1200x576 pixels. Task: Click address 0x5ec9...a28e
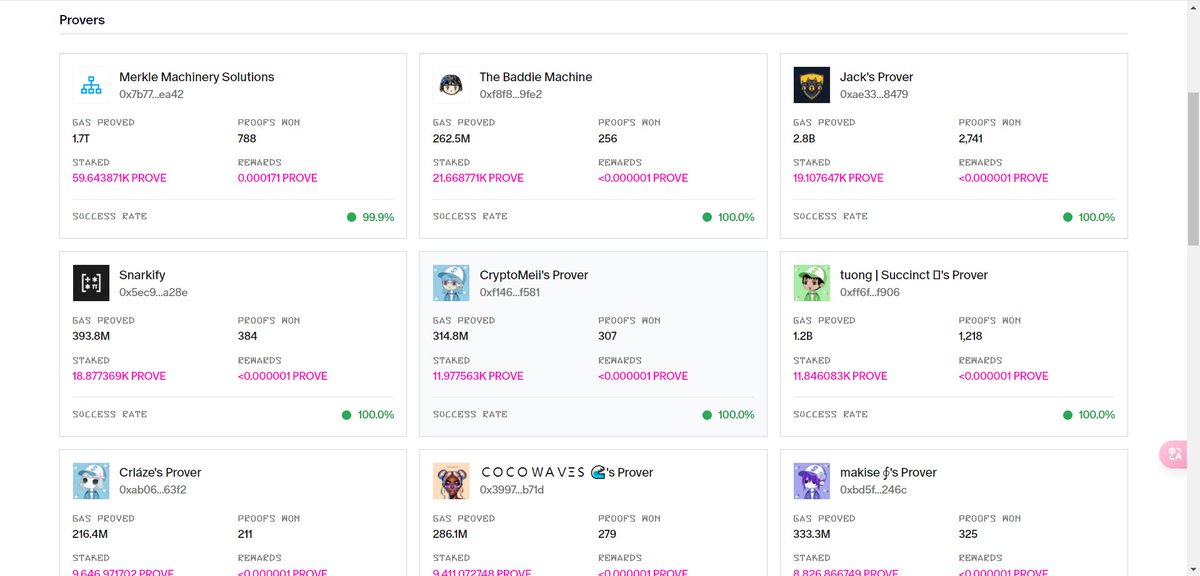tap(153, 293)
